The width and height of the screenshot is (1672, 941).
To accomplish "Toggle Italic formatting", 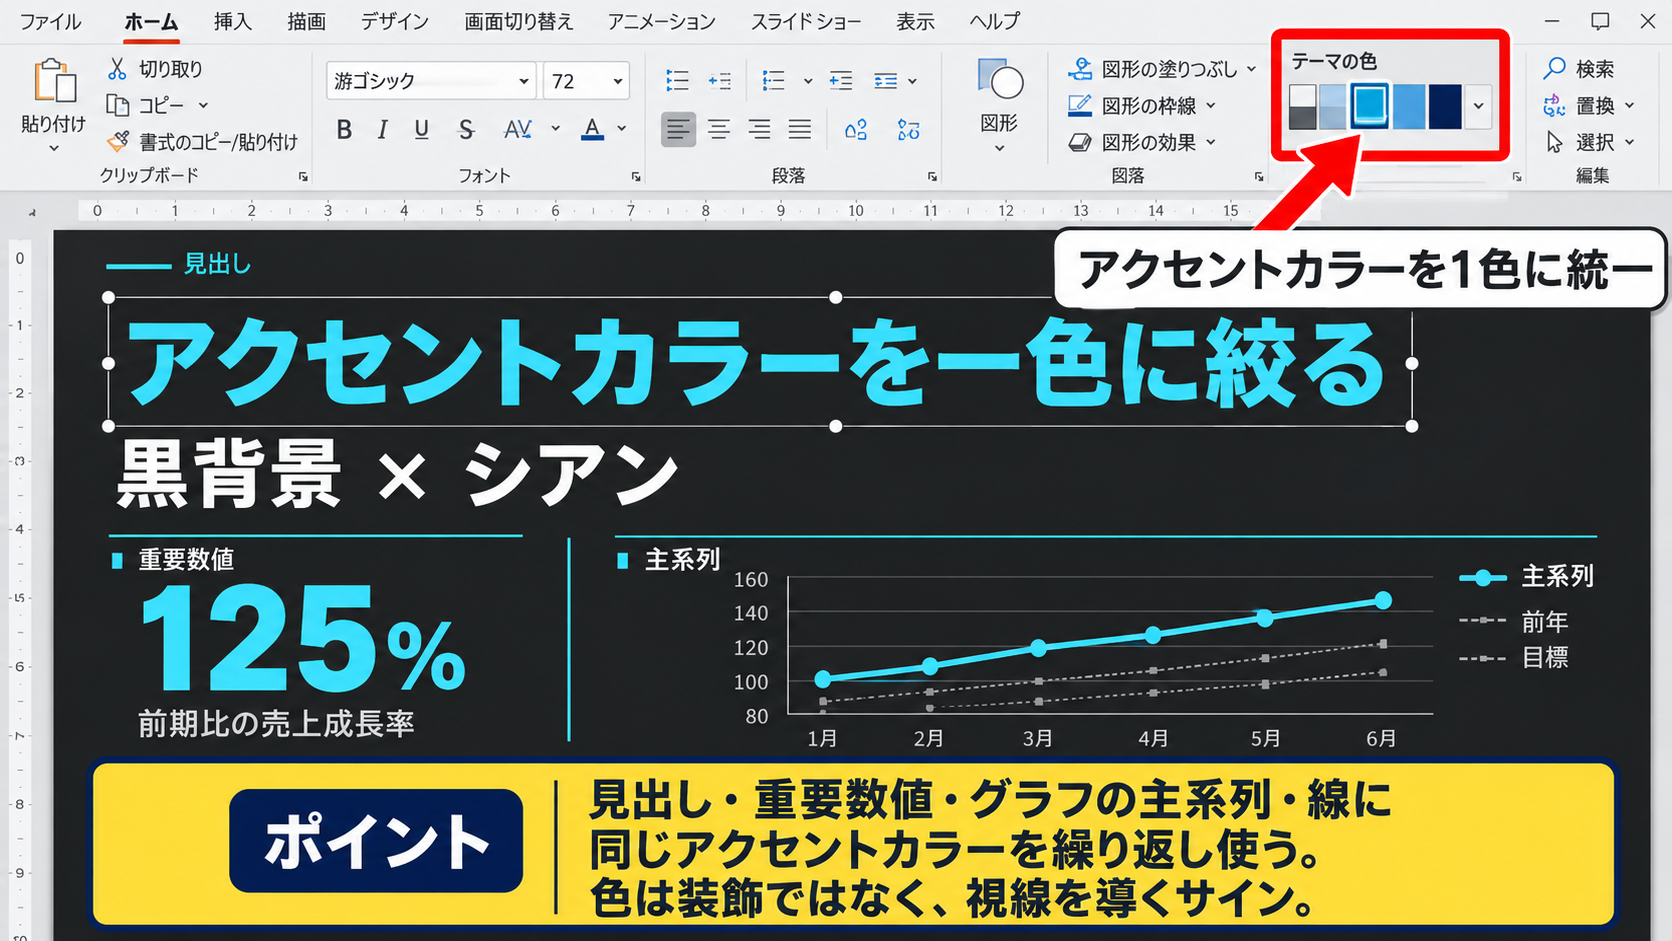I will (383, 129).
